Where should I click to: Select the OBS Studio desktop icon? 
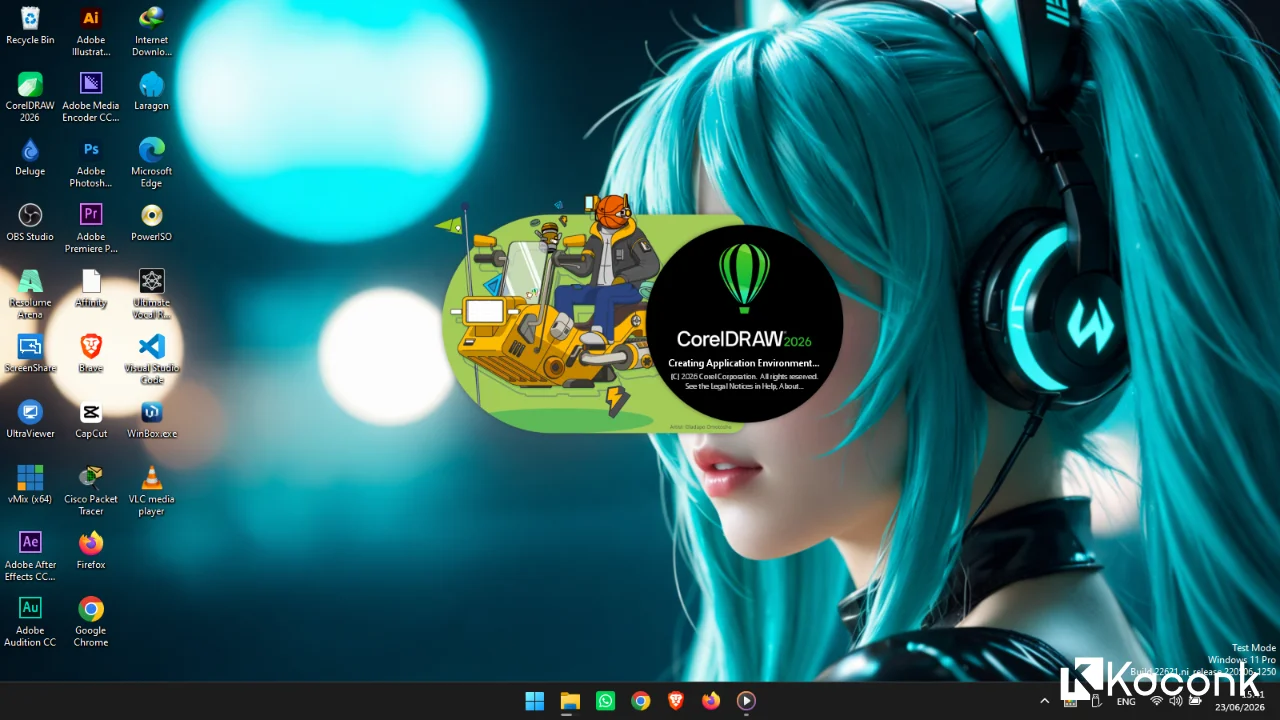pos(30,223)
